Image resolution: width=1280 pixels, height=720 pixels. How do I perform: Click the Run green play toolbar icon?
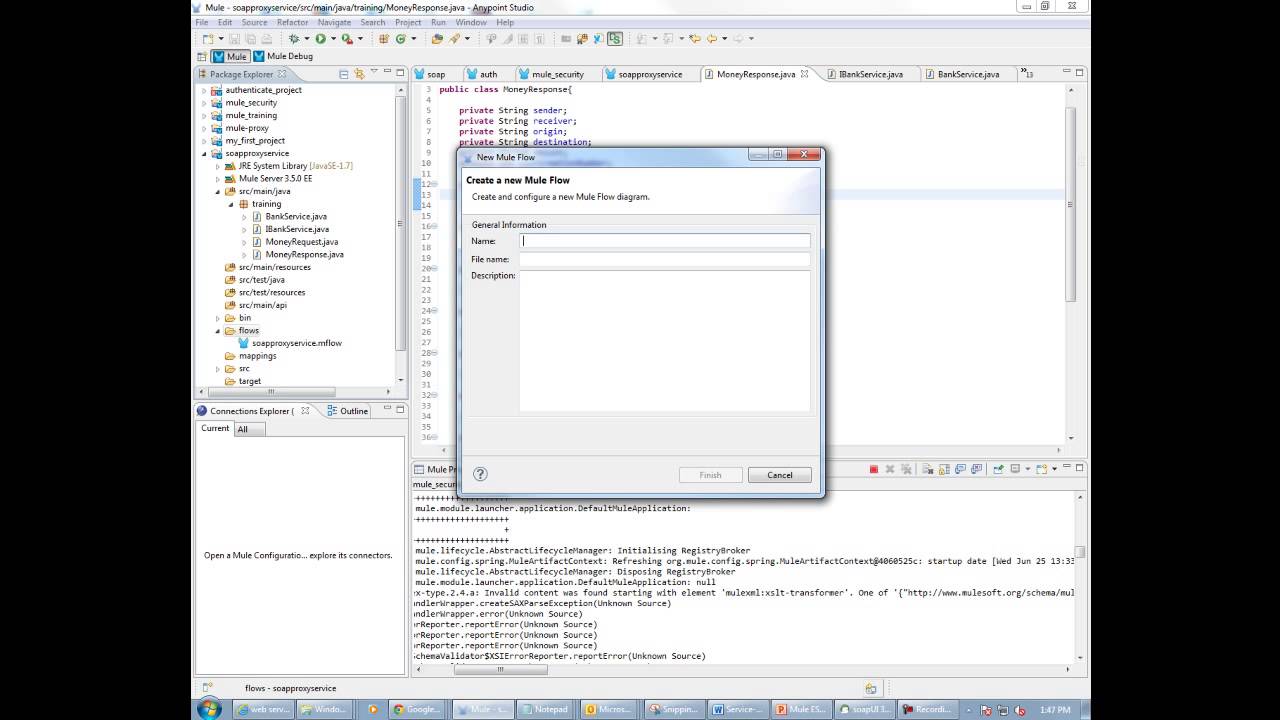[320, 39]
